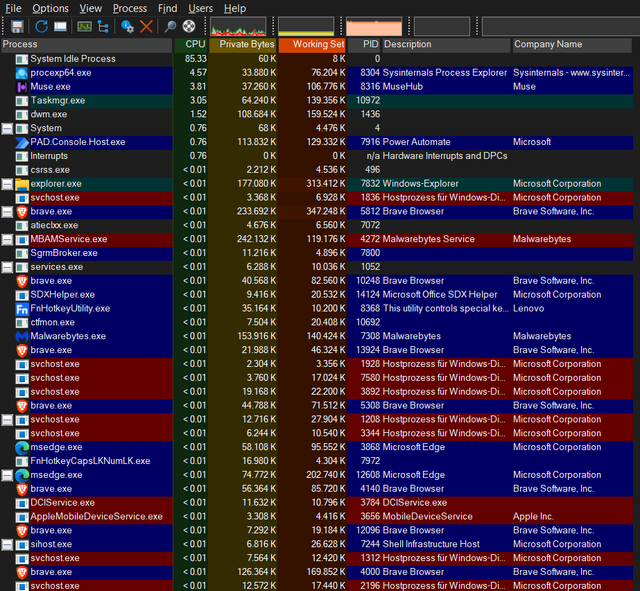Toggle the lower pane window icon
The width and height of the screenshot is (640, 591).
[60, 27]
